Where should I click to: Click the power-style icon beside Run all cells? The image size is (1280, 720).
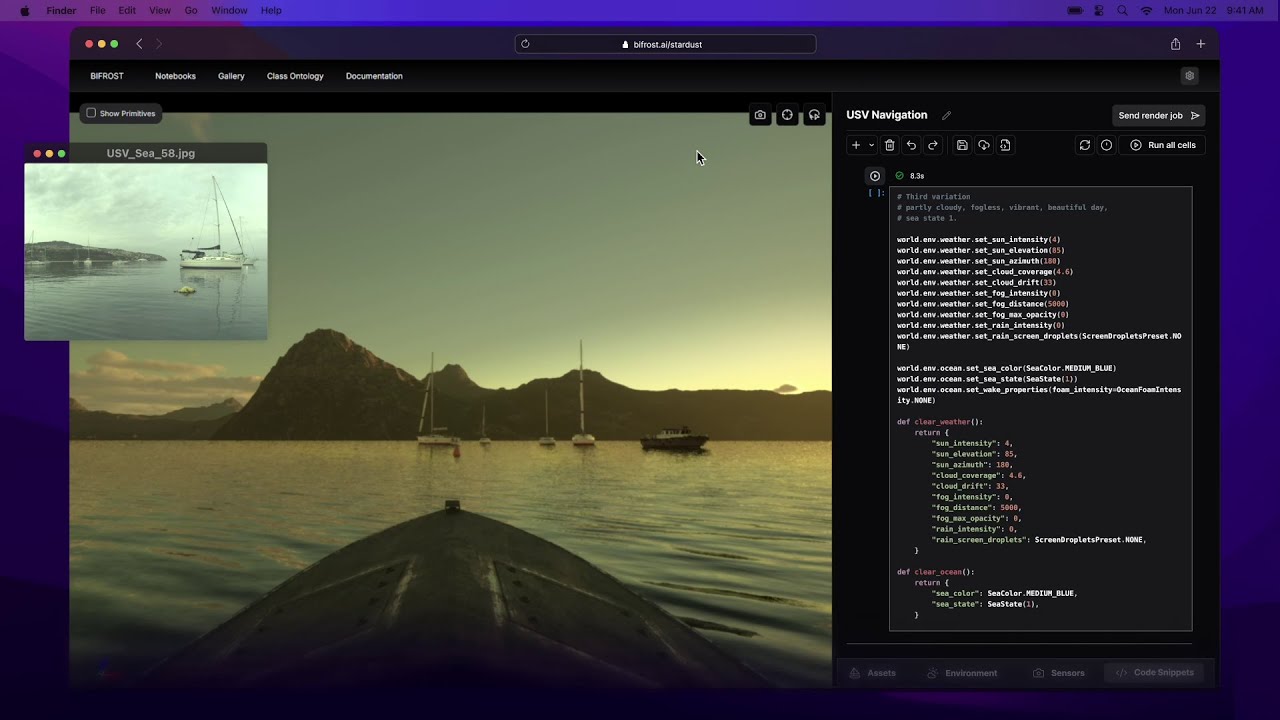[x=1106, y=145]
